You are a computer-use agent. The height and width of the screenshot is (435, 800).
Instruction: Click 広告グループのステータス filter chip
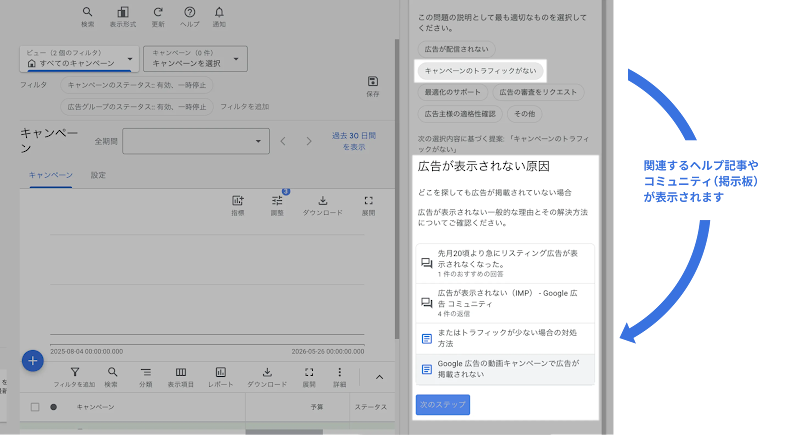click(137, 107)
